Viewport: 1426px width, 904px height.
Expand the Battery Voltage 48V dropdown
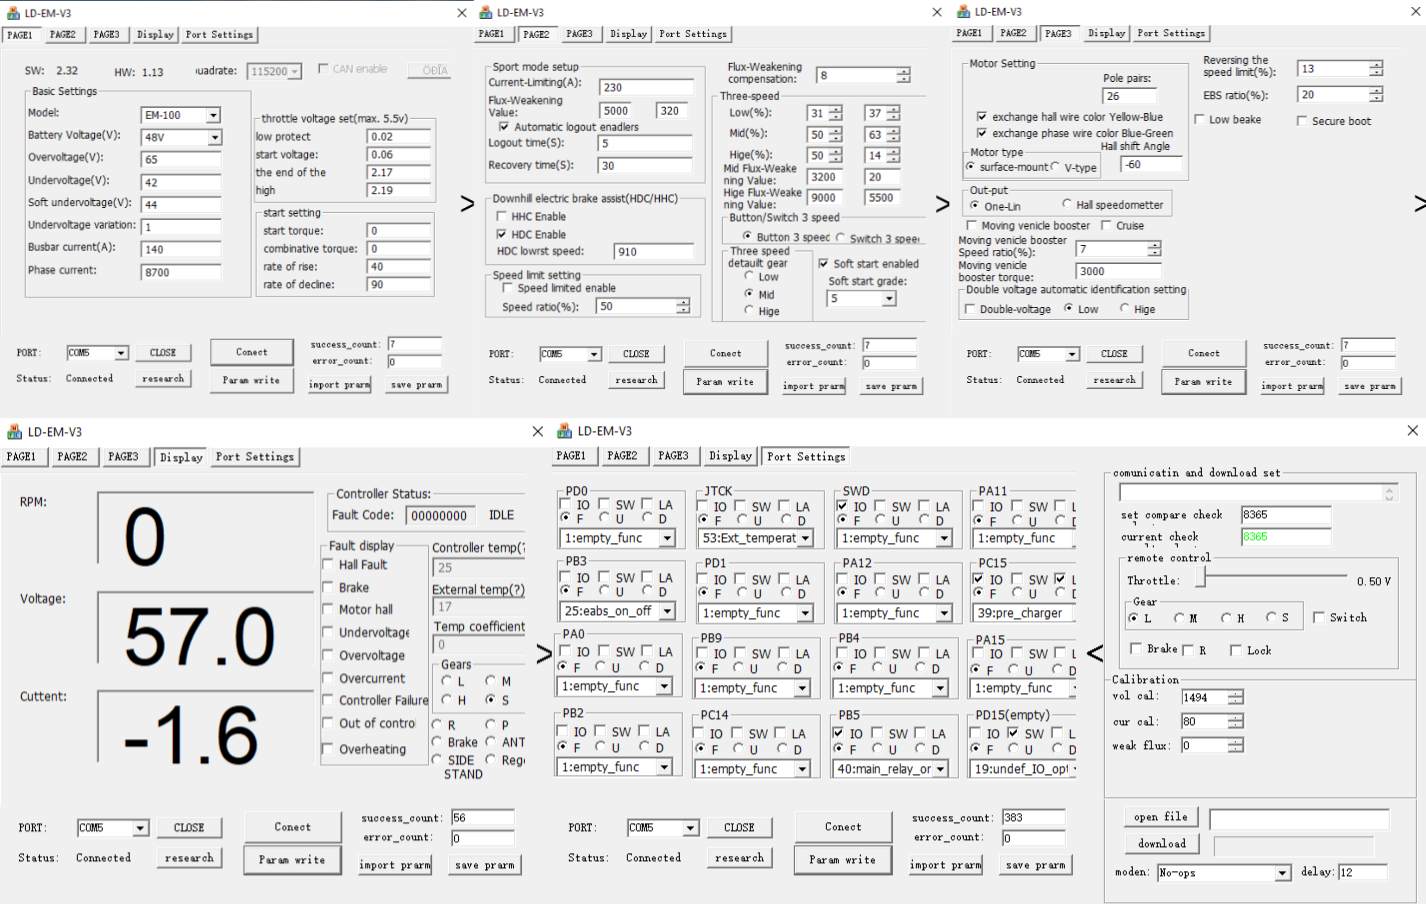[213, 138]
